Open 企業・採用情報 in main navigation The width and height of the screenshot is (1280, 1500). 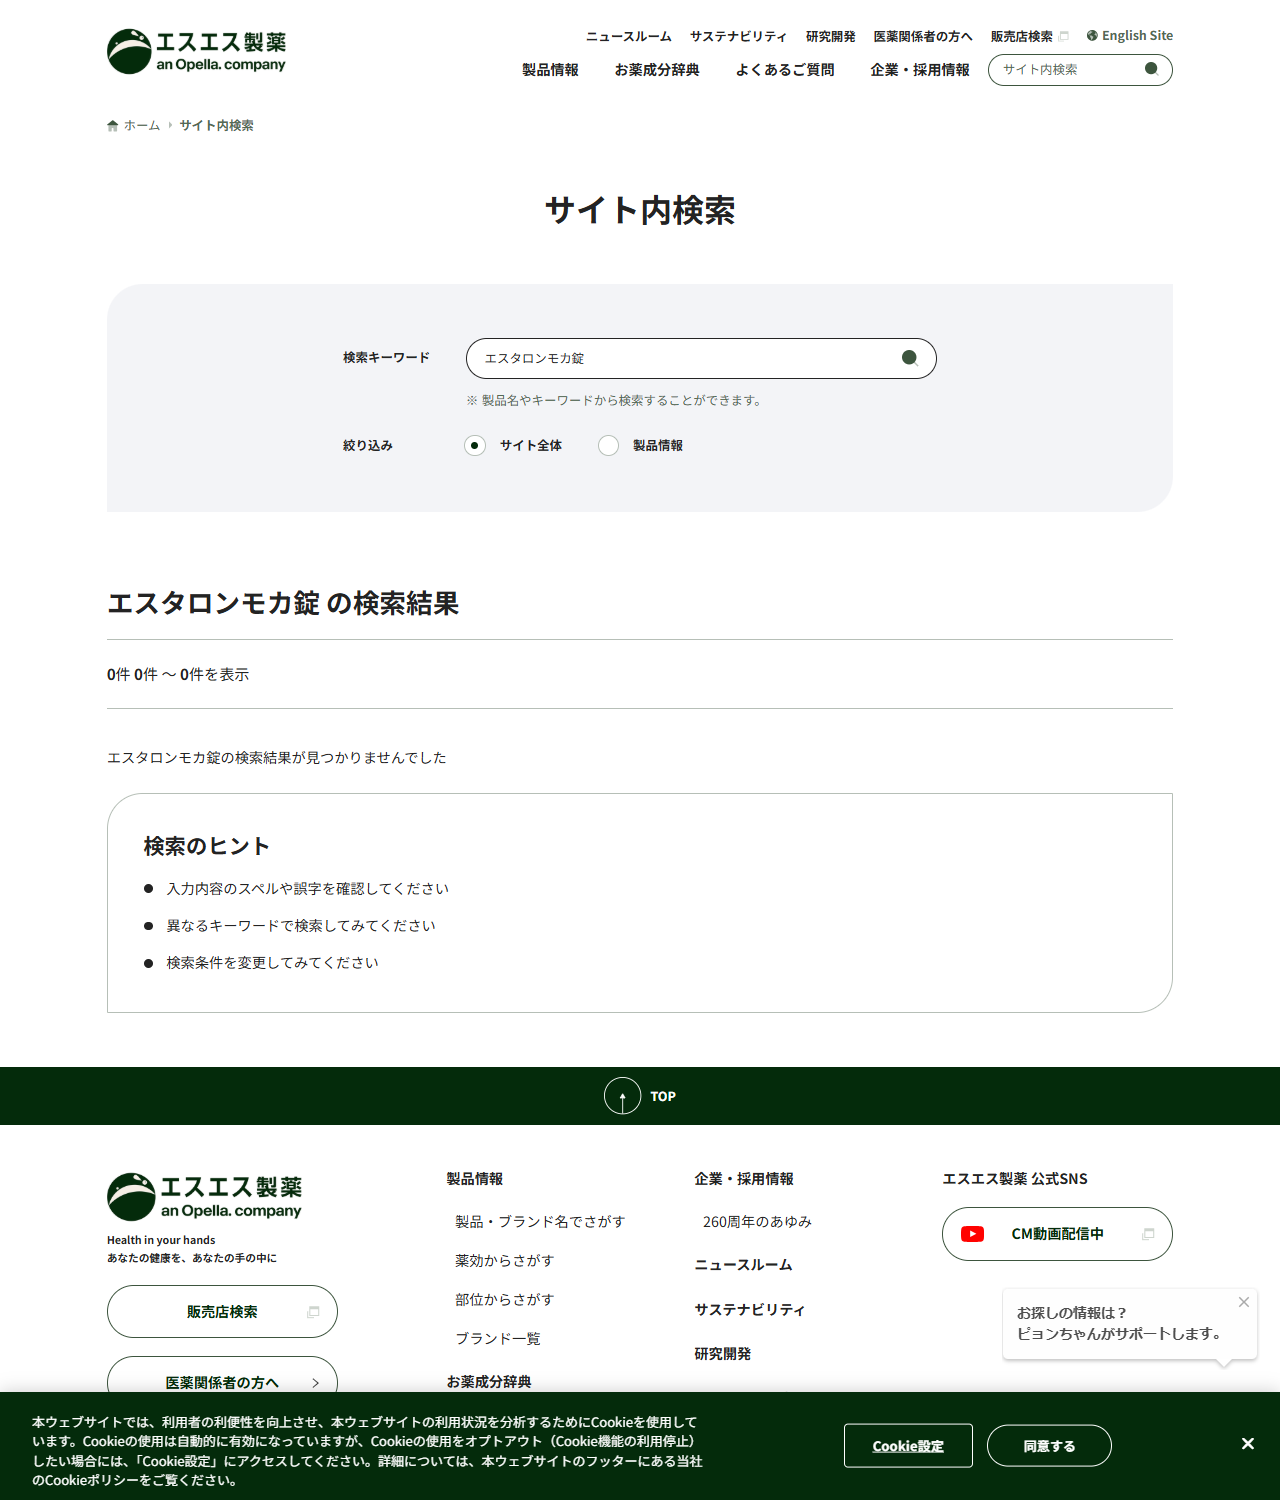pos(920,70)
